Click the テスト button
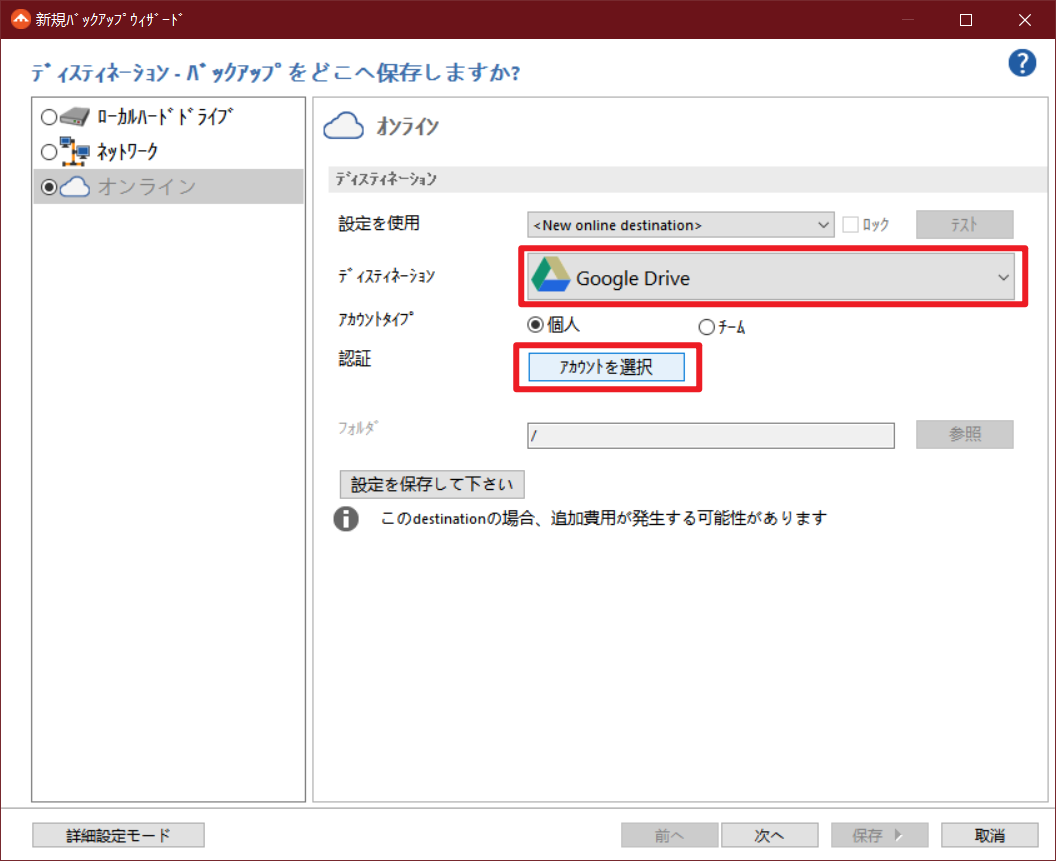Image resolution: width=1056 pixels, height=861 pixels. point(964,224)
